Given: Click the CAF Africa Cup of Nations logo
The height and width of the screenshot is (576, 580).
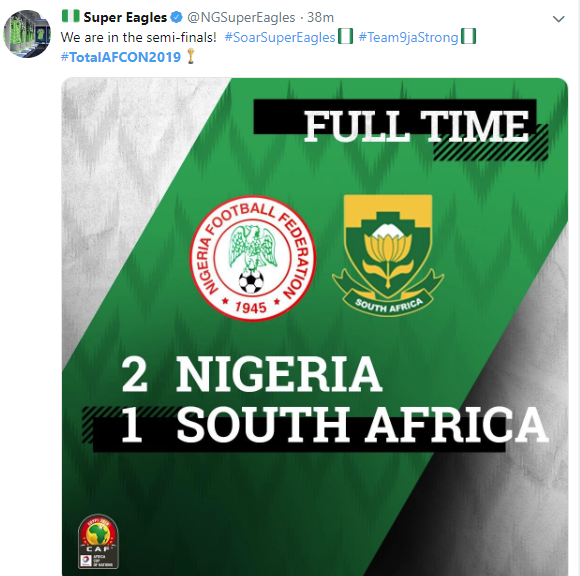Looking at the screenshot, I should (98, 542).
